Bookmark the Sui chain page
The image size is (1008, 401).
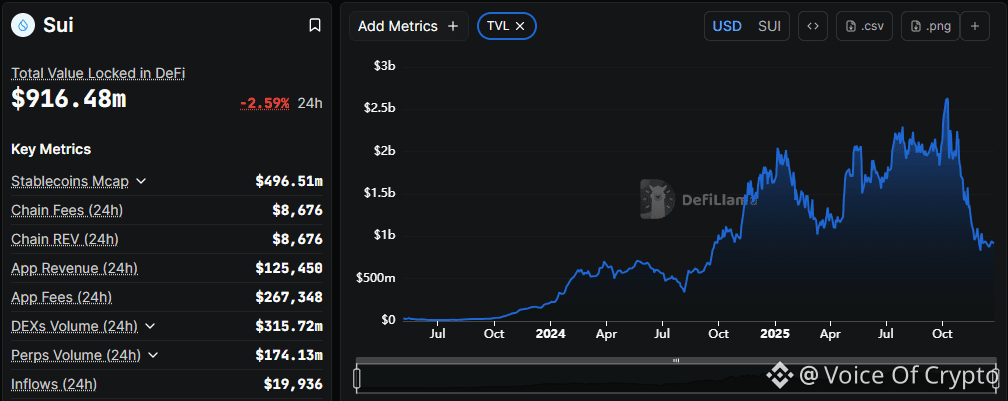point(314,26)
